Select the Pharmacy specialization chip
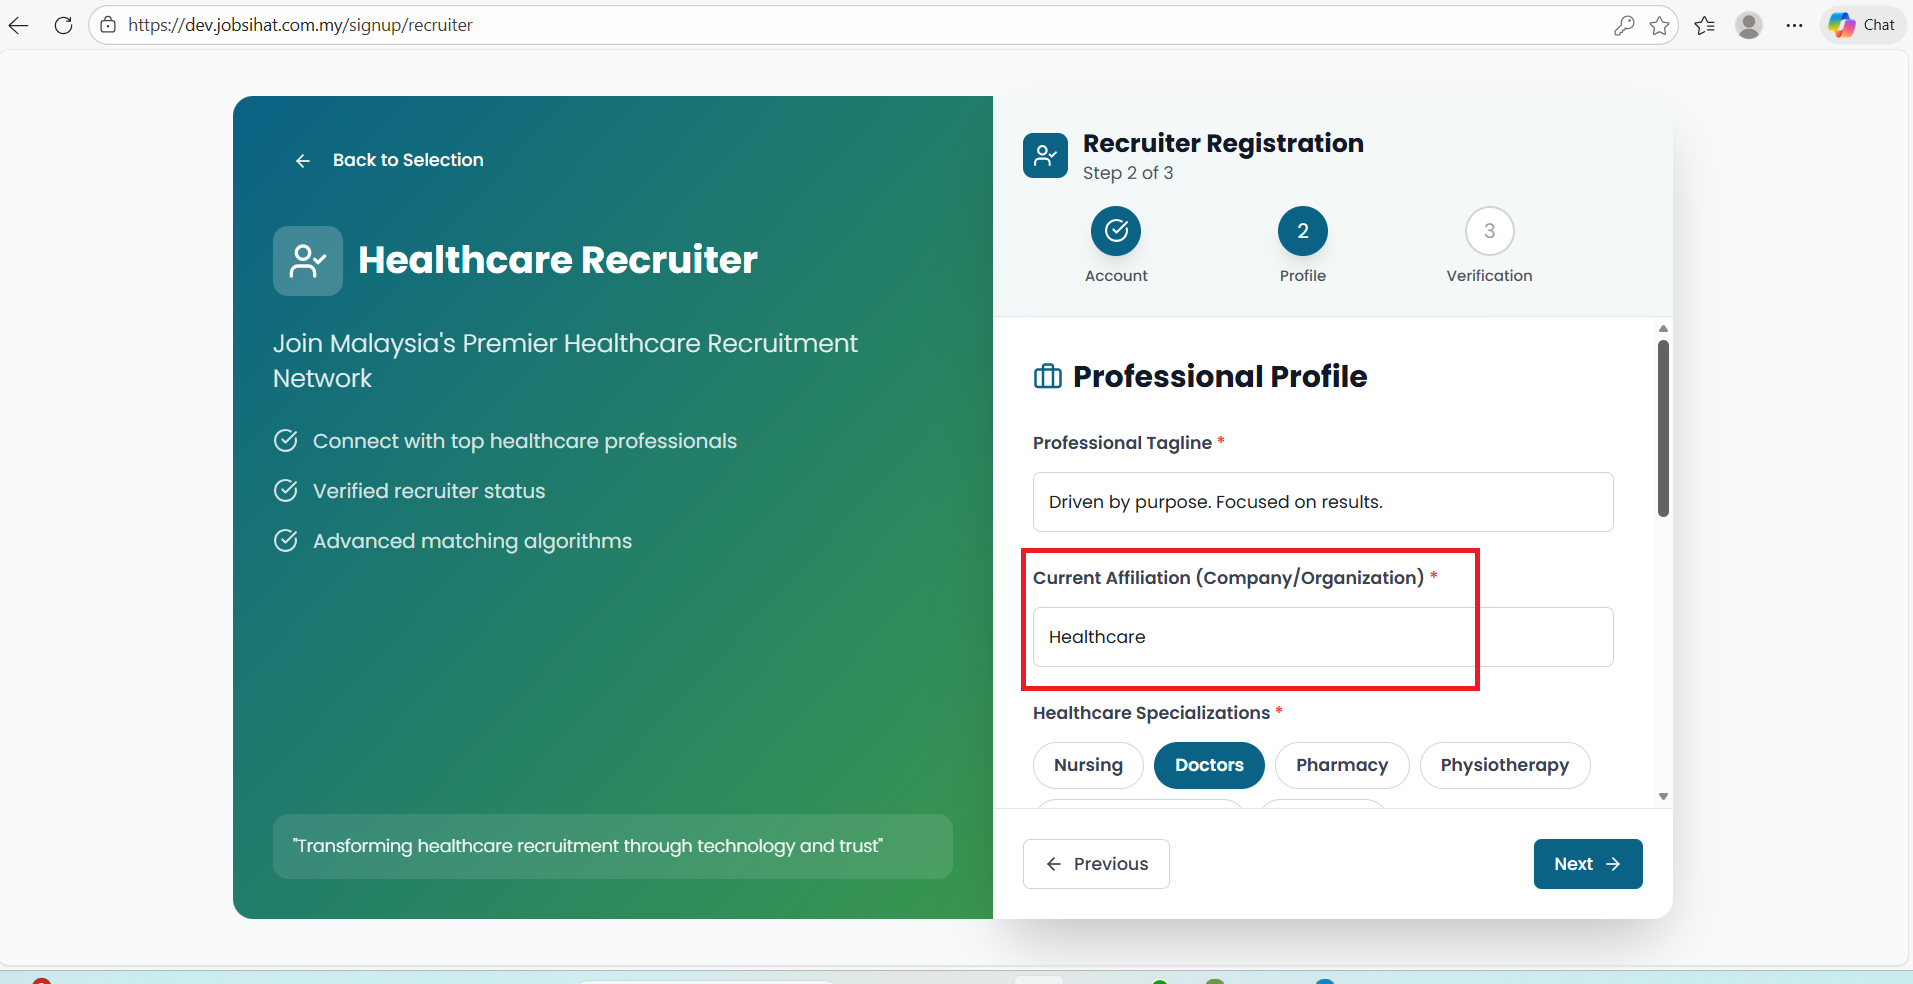 [1342, 765]
